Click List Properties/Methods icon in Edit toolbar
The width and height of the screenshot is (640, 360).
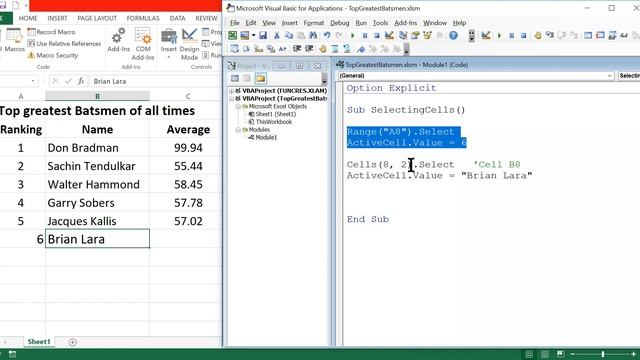[x=234, y=49]
